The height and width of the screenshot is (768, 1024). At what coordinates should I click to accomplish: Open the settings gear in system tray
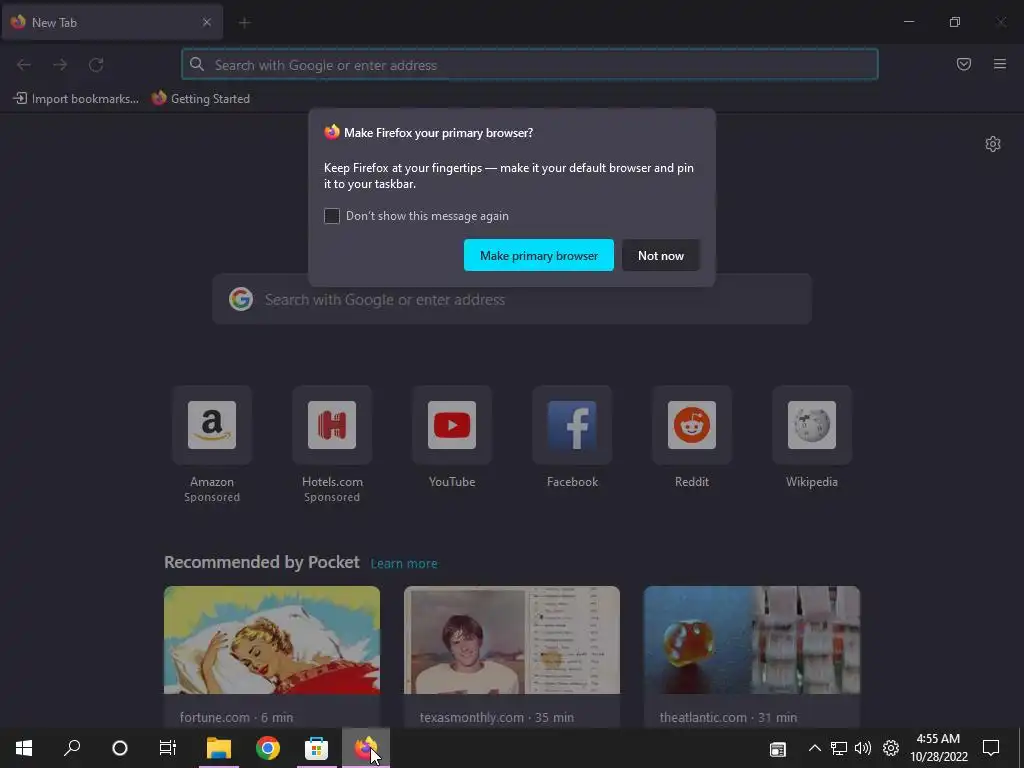point(891,748)
